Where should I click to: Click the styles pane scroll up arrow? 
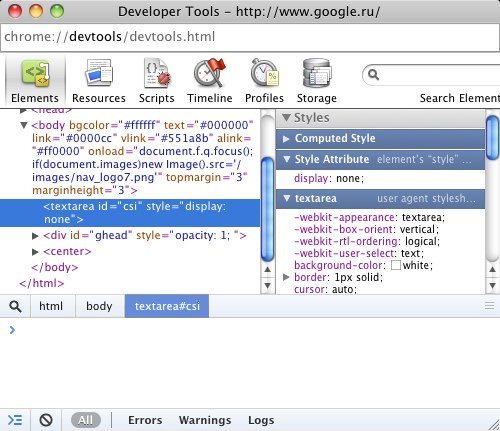(492, 270)
